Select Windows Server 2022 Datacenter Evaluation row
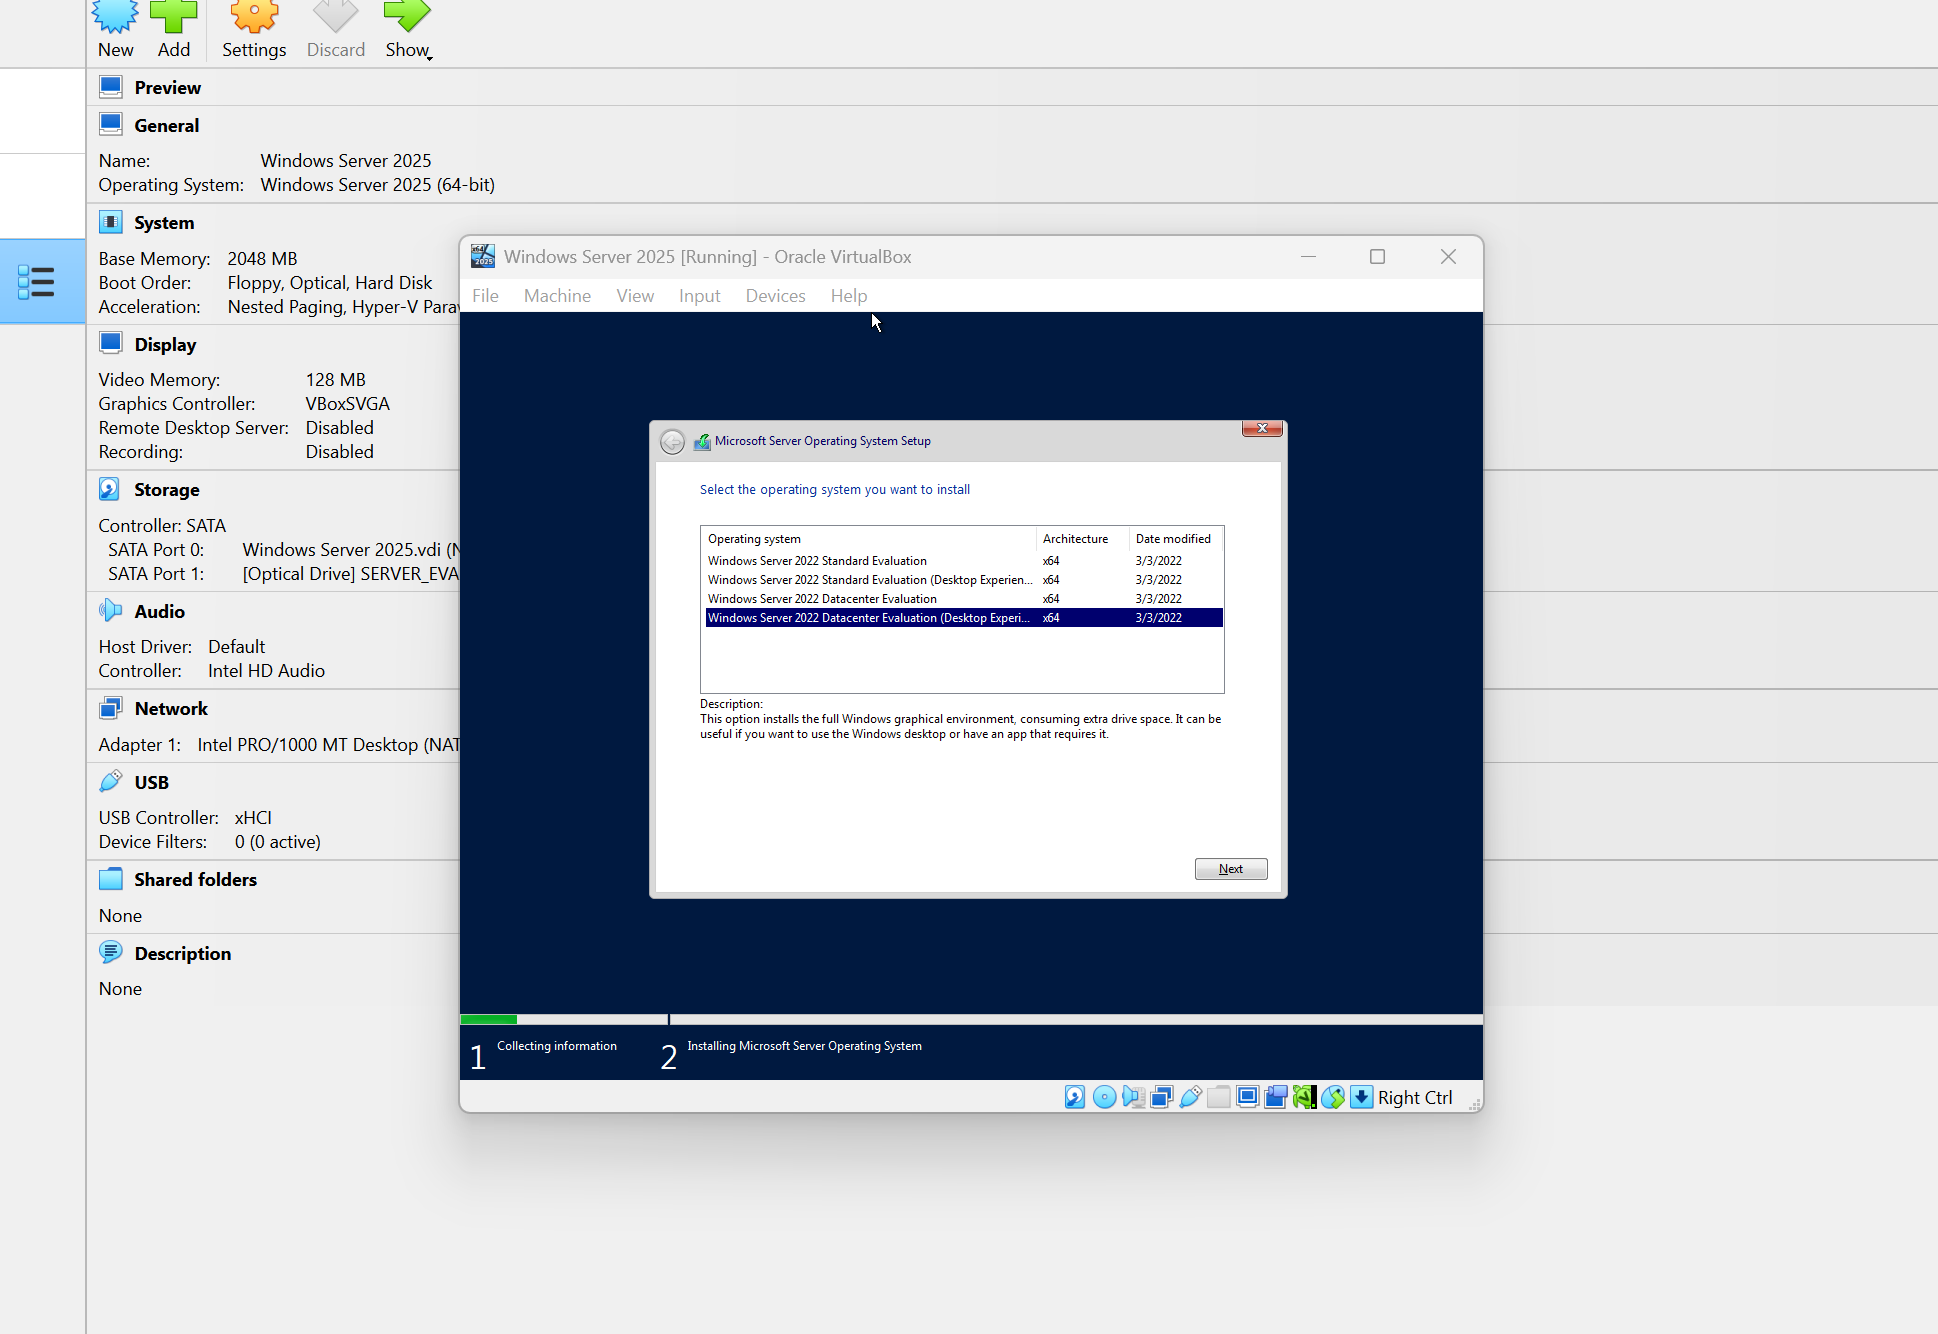 pyautogui.click(x=964, y=599)
